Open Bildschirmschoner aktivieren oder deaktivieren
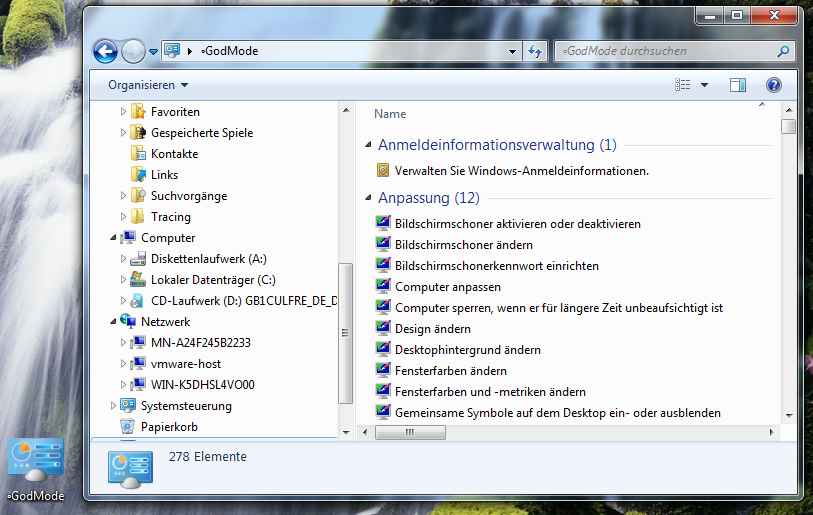This screenshot has height=515, width=813. pyautogui.click(x=517, y=224)
